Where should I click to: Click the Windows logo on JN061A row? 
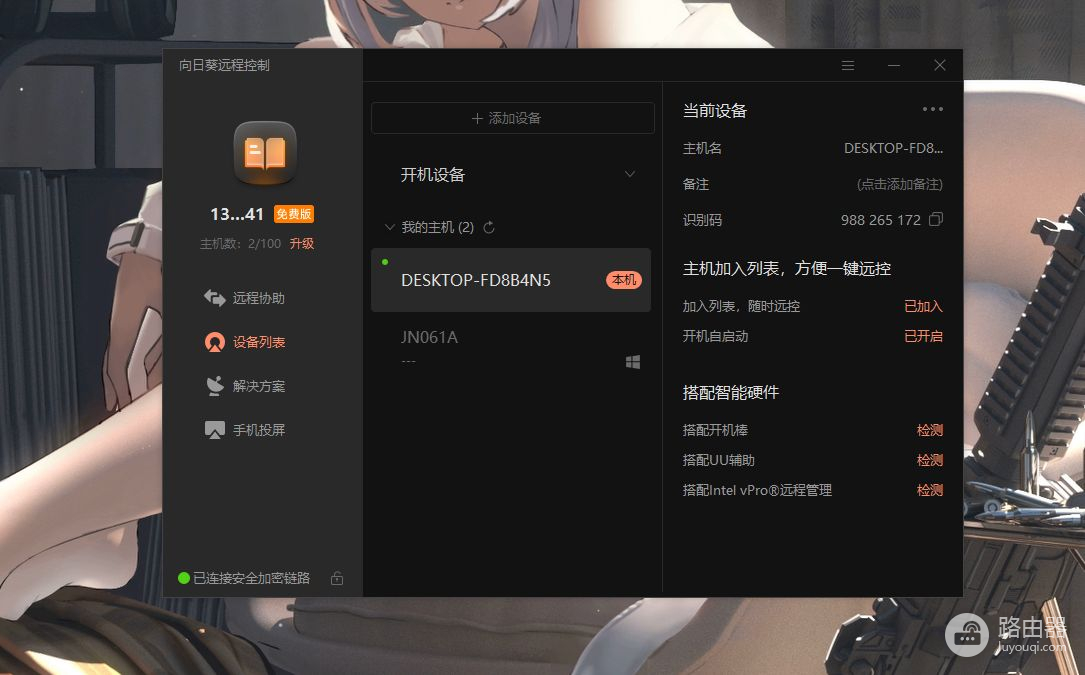[x=632, y=362]
